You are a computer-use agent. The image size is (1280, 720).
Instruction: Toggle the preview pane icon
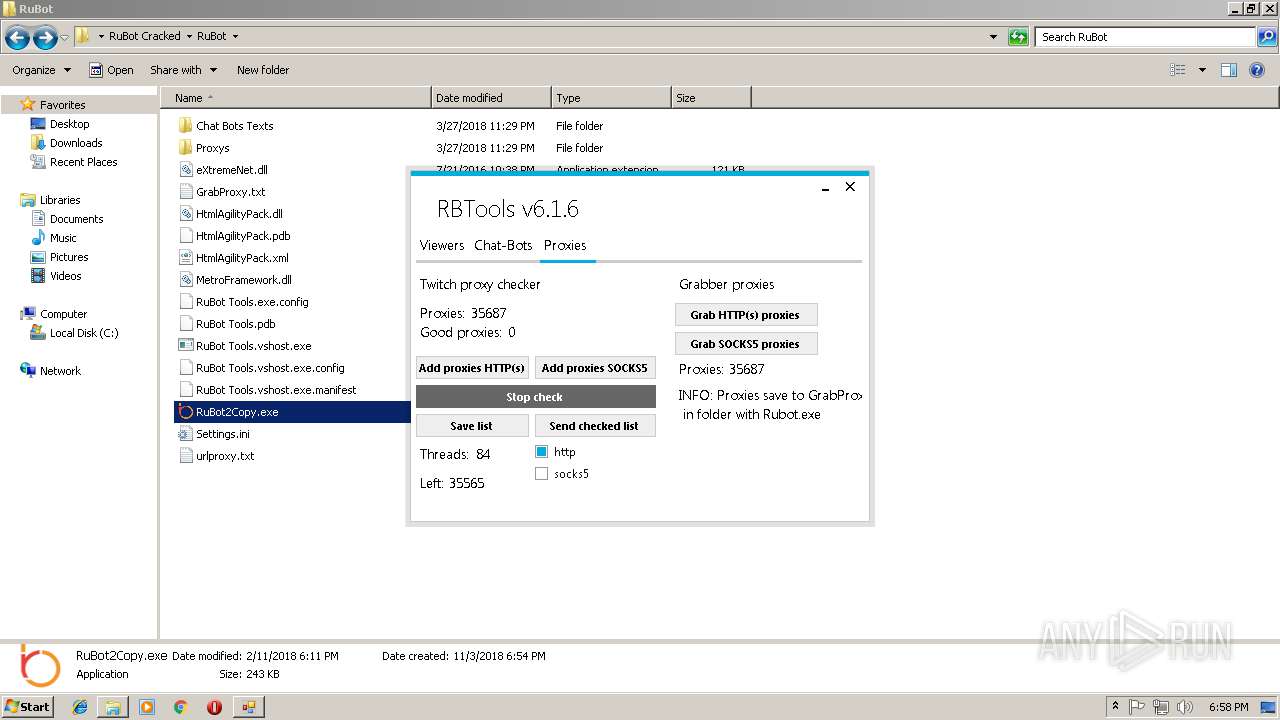point(1229,70)
